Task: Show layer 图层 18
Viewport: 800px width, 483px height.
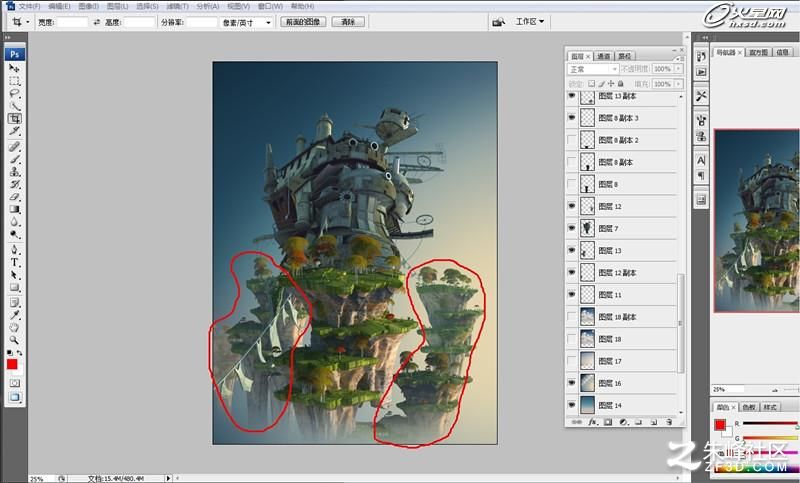Action: click(x=572, y=339)
